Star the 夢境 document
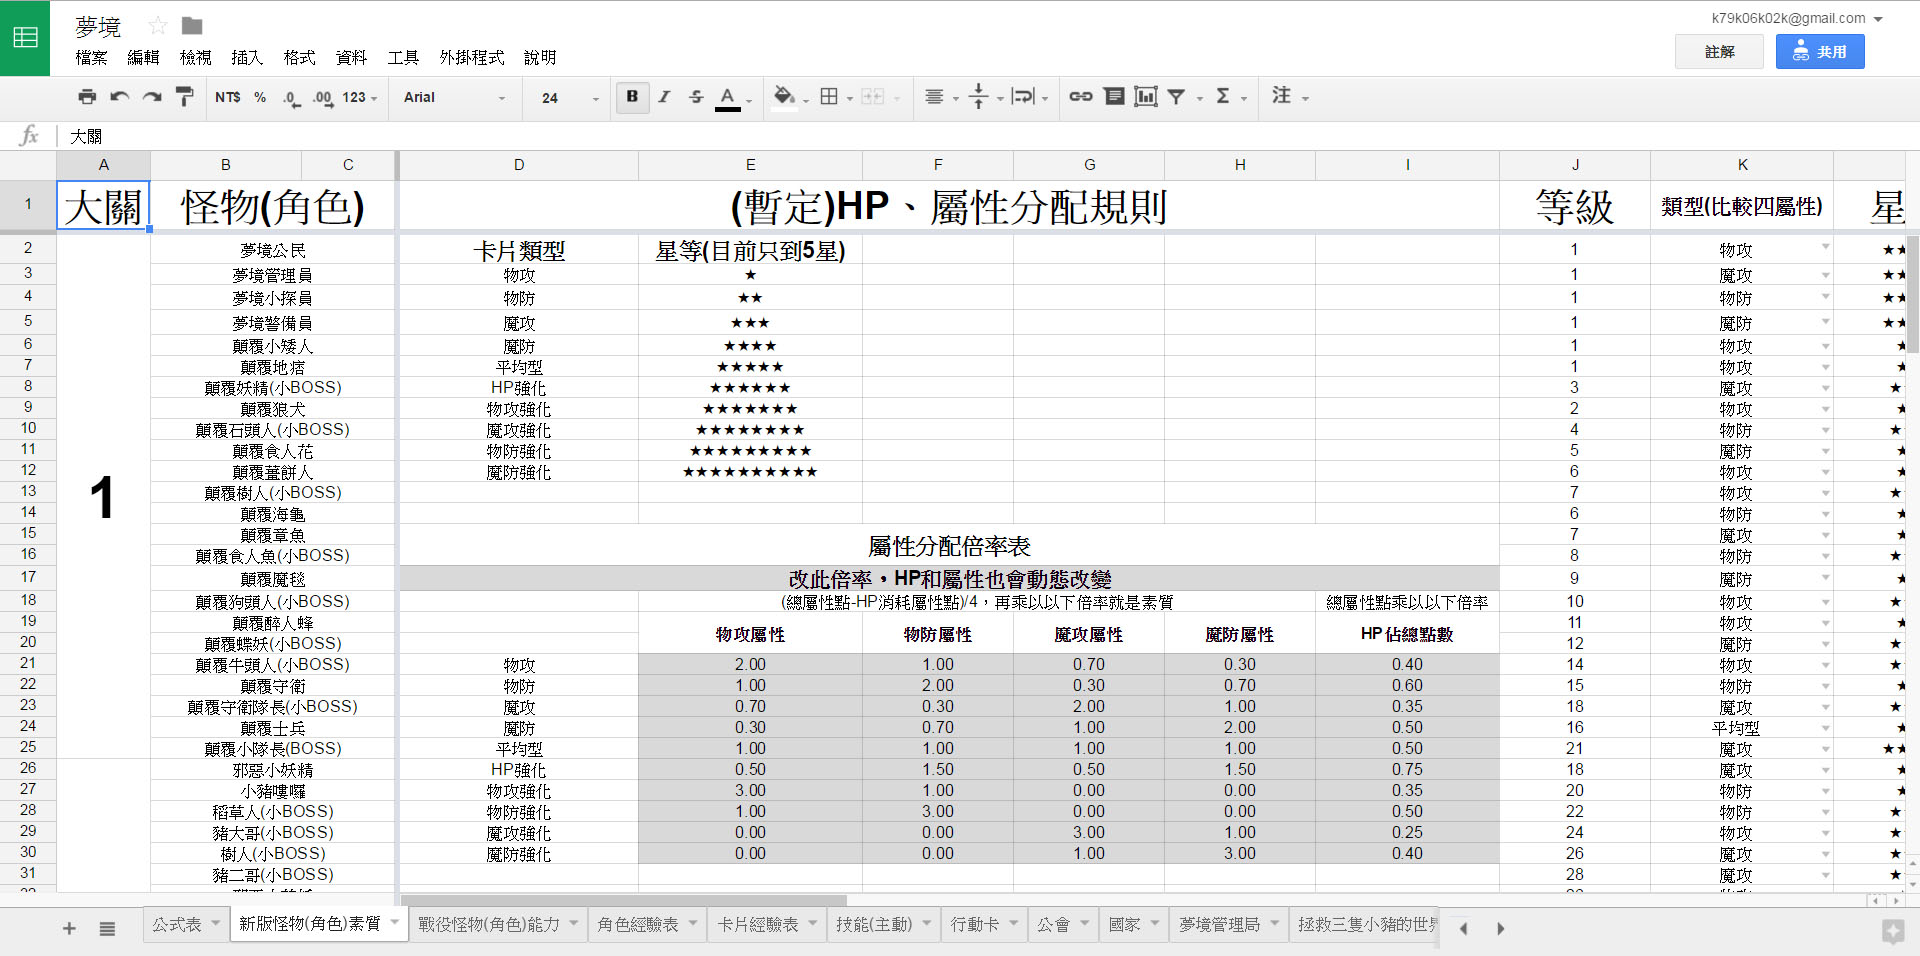 157,26
